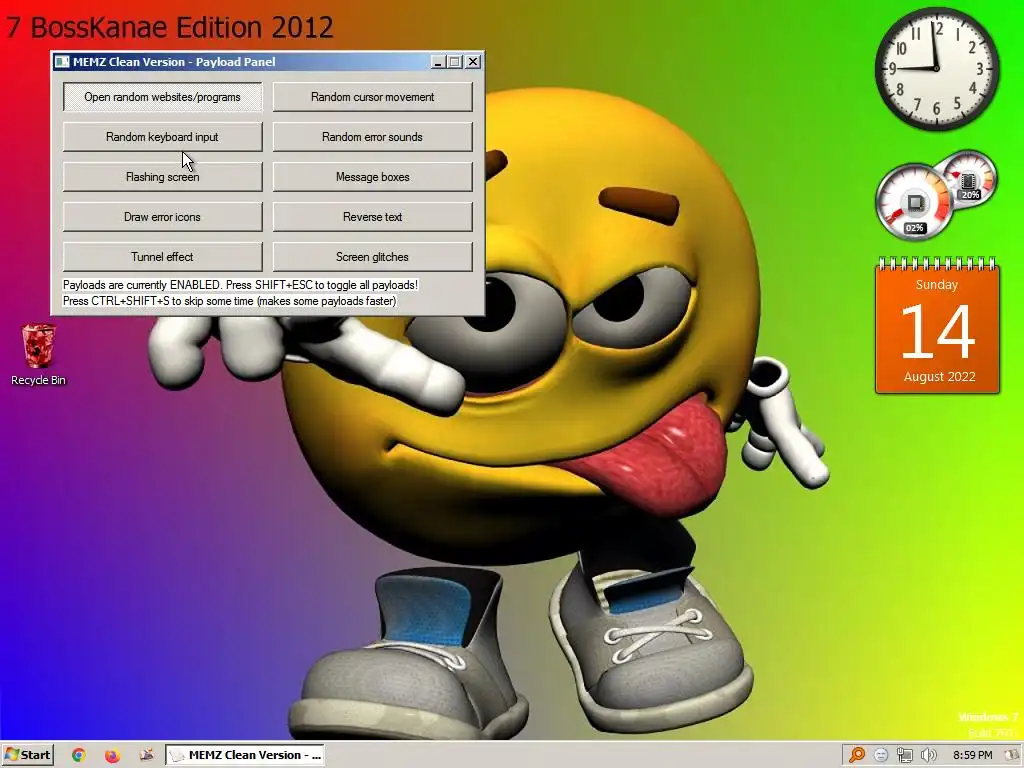
Task: Click the small RAM gauge showing 20%
Action: point(970,178)
